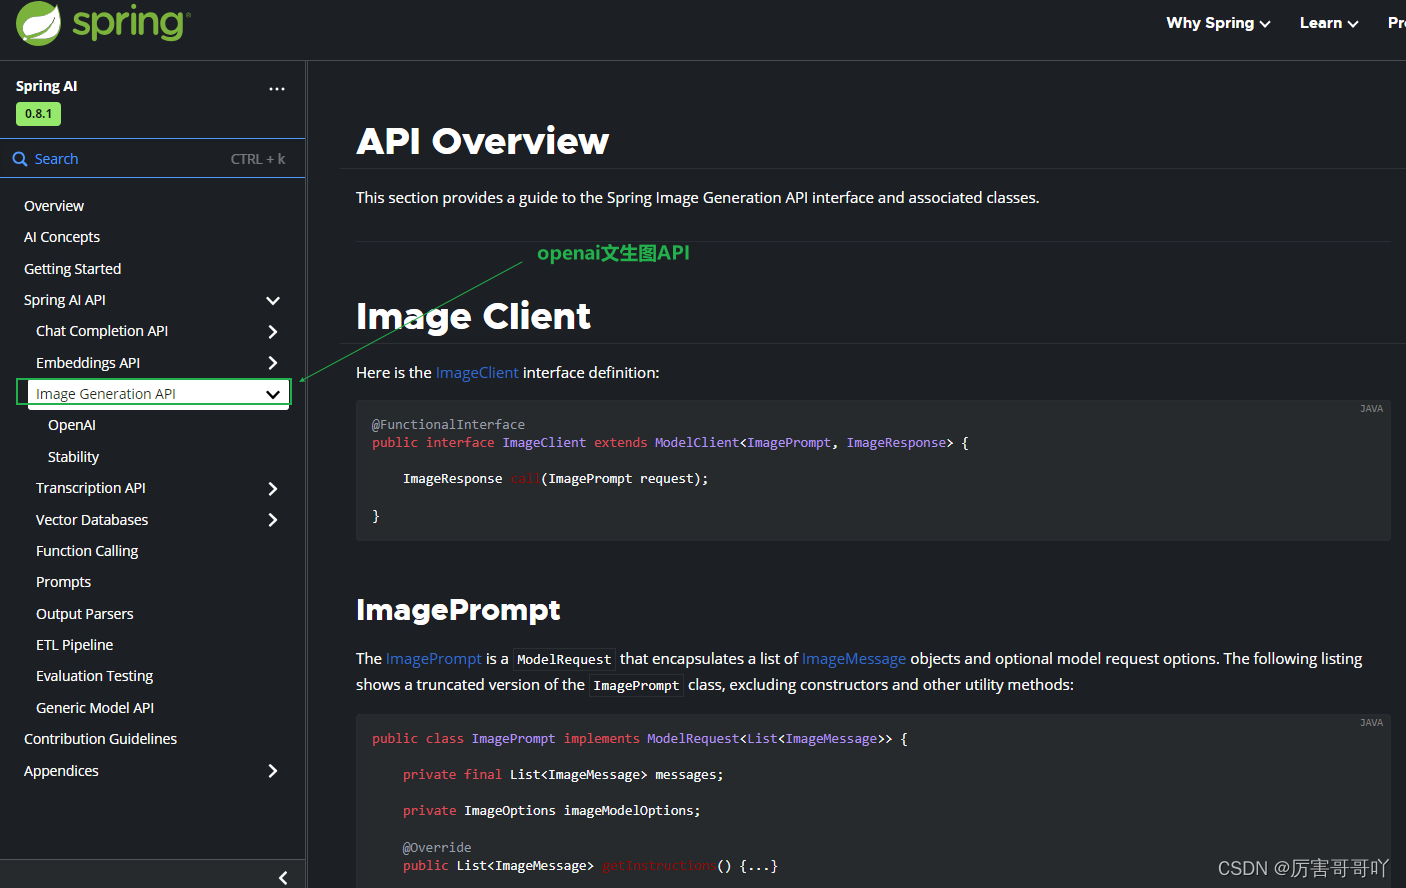
Task: Open the Appendices item
Action: tap(61, 771)
